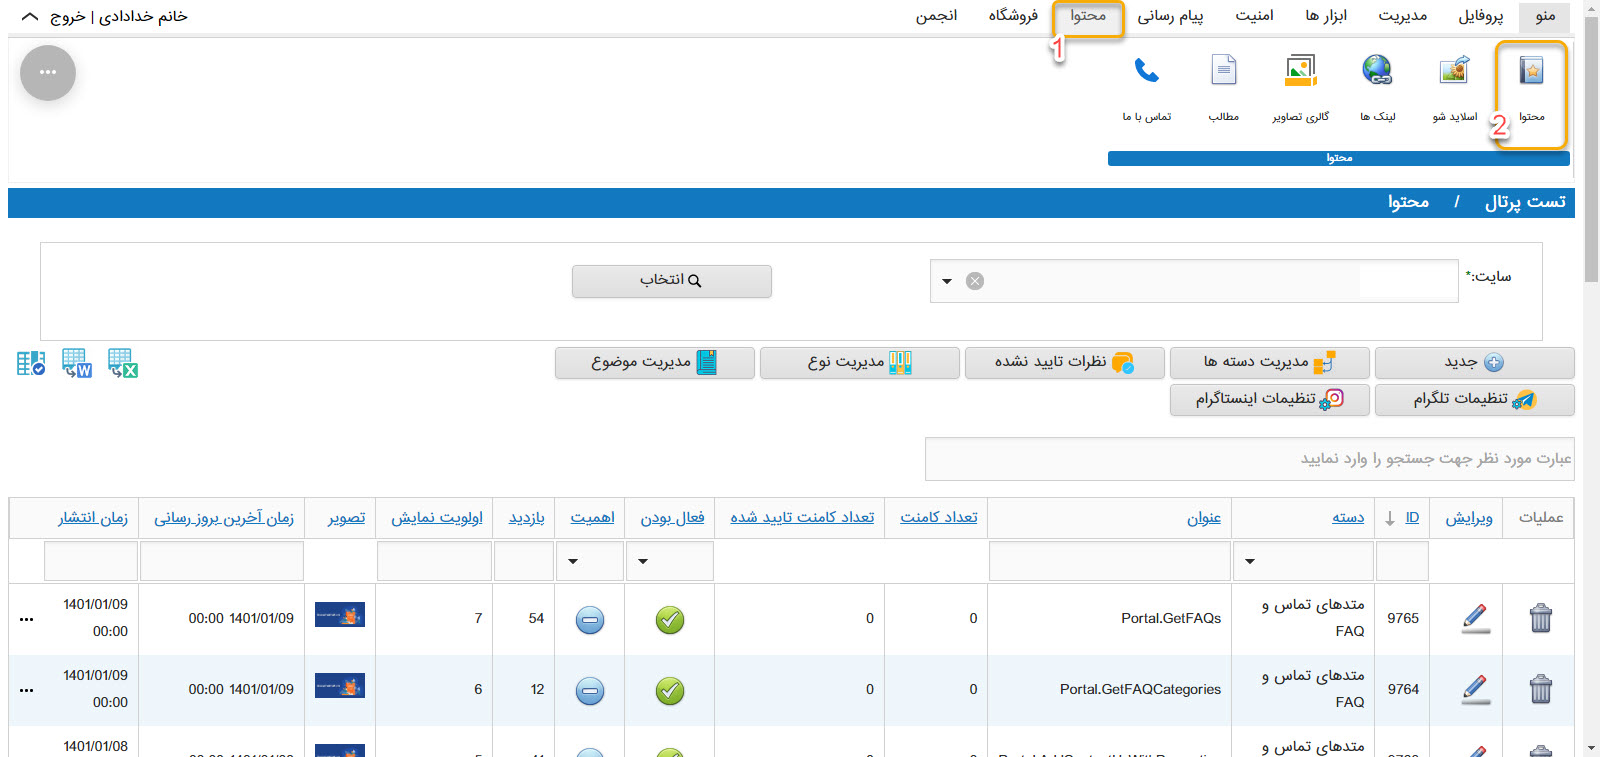Switch to the فروشگاه menu tab
Viewport: 1600px width, 757px height.
pyautogui.click(x=1013, y=16)
